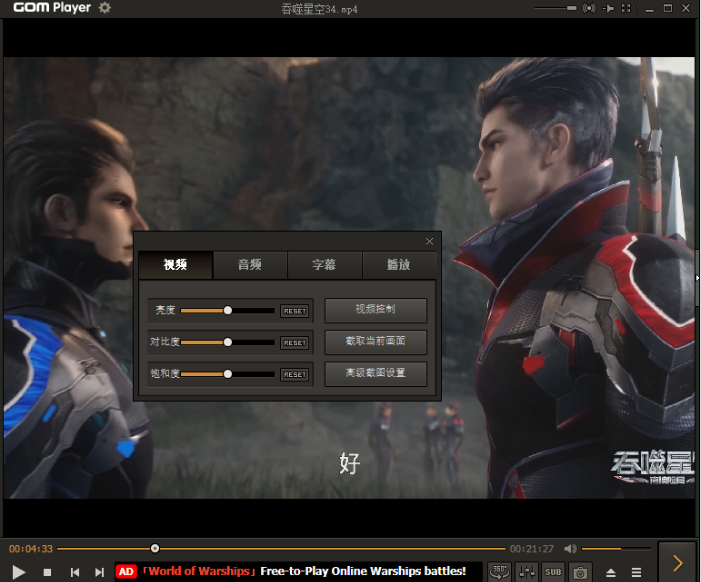The width and height of the screenshot is (701, 582).
Task: Reset the 亮度 brightness value
Action: pos(295,311)
